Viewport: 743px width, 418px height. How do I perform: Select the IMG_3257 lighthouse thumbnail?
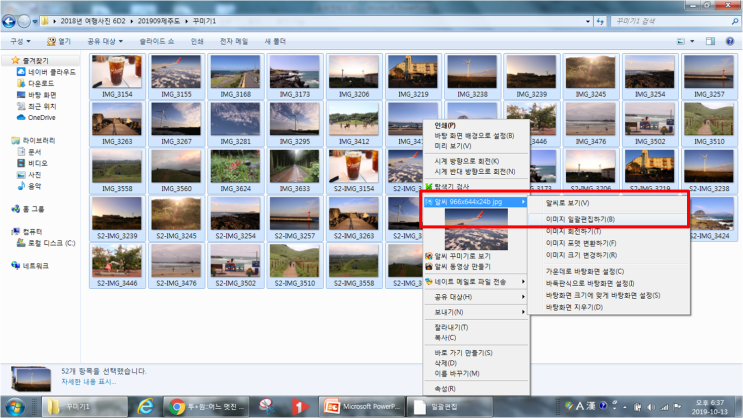click(x=709, y=76)
